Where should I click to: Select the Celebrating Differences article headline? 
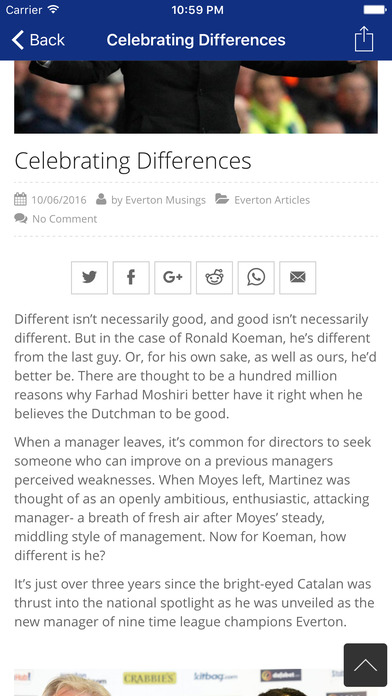click(x=133, y=161)
